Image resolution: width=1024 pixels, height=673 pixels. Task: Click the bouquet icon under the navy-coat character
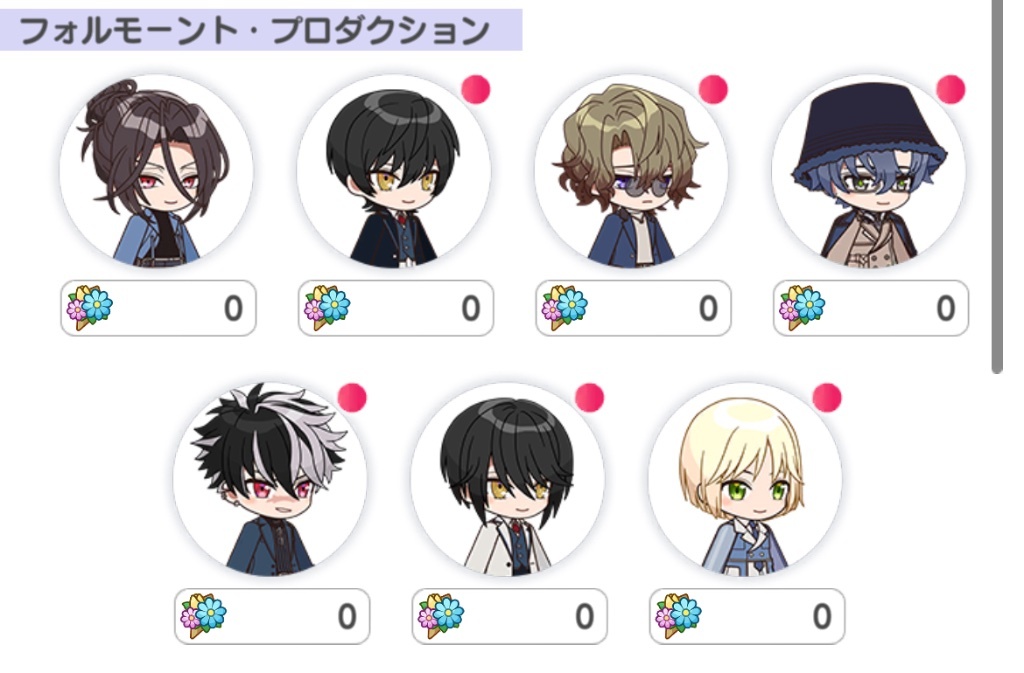pyautogui.click(x=327, y=307)
